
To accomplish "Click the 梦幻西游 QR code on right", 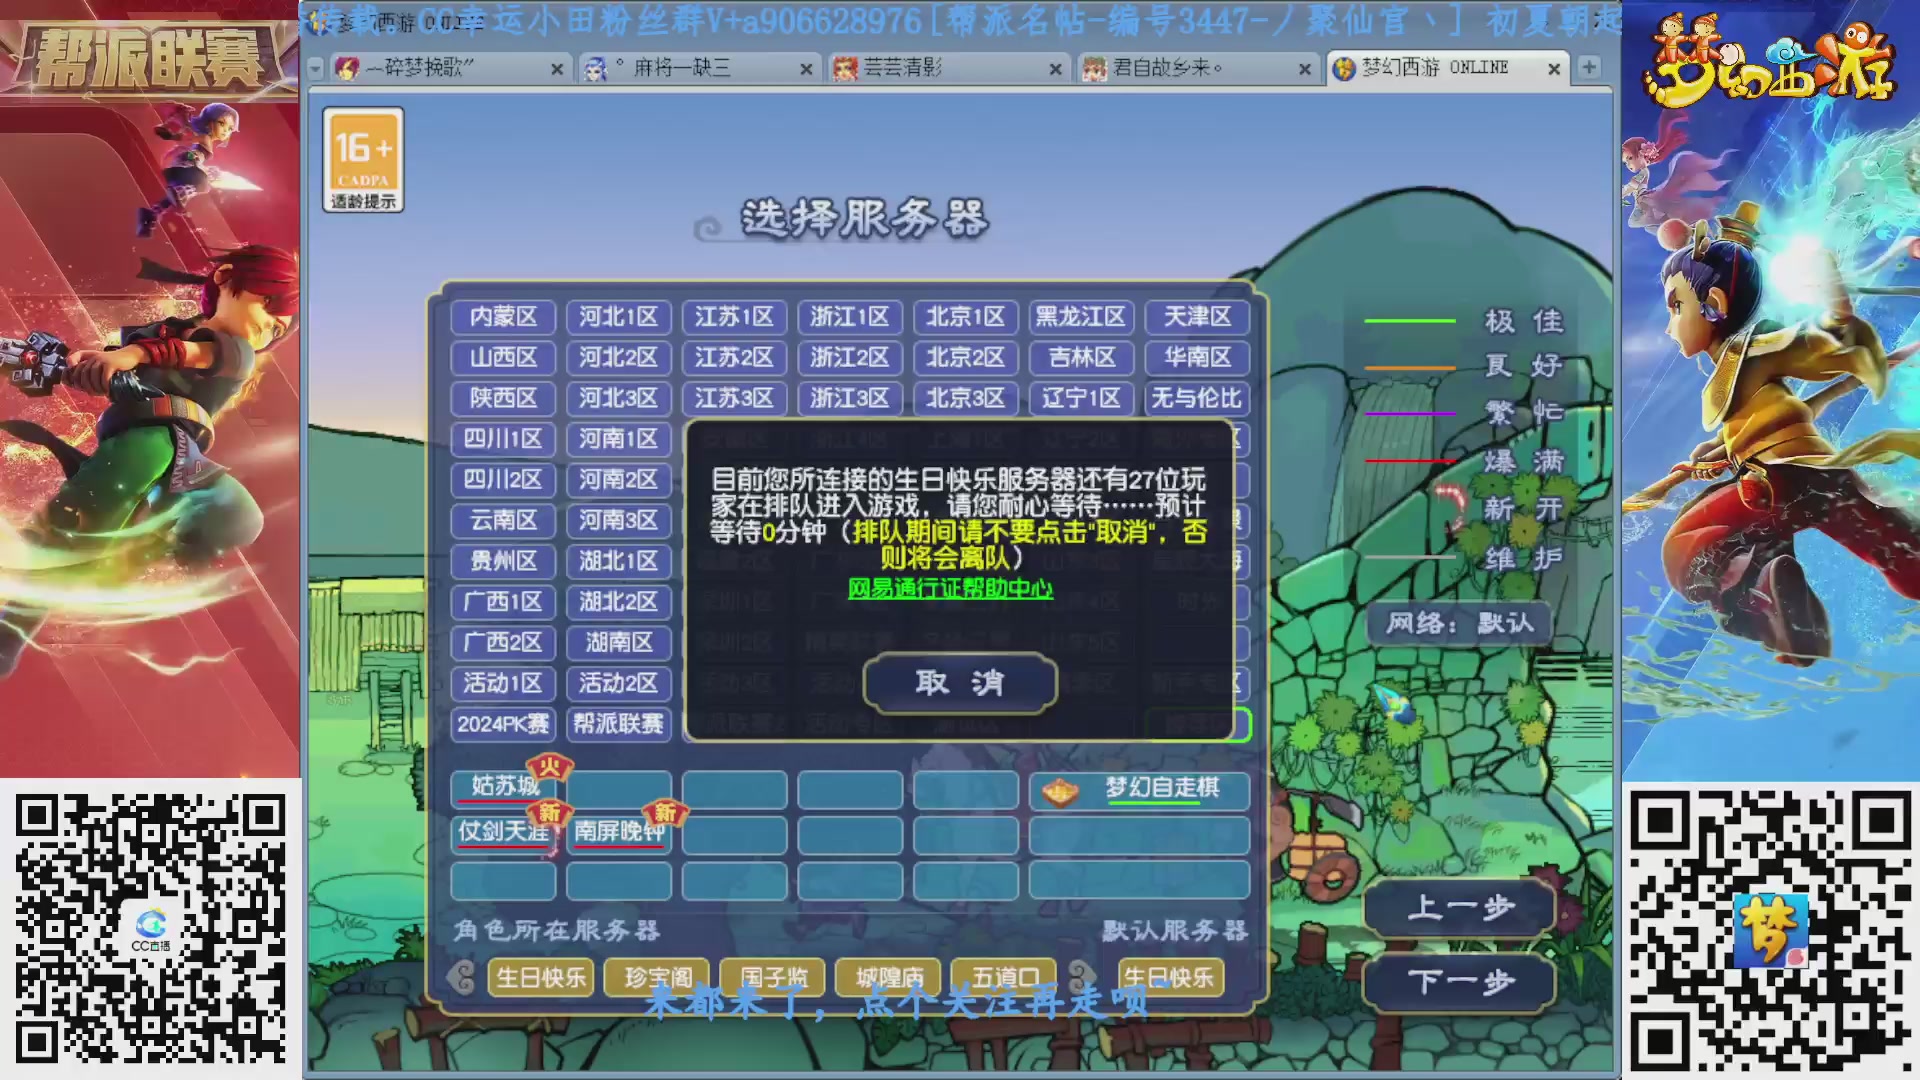I will (x=1771, y=931).
